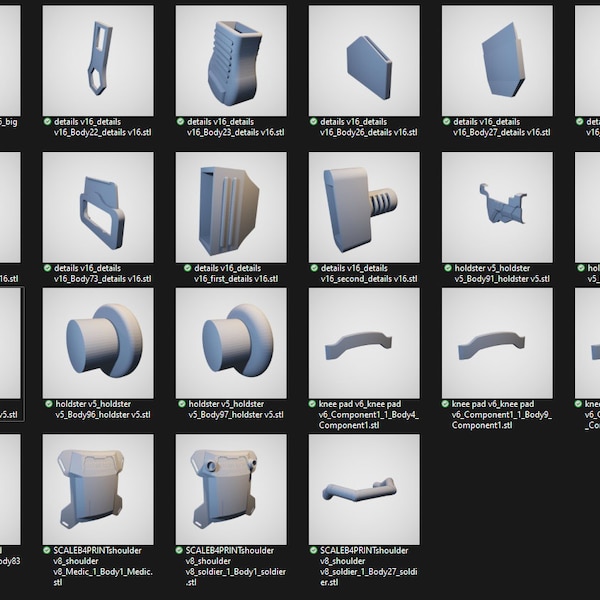Select the holdster v5 Body97 knob thumbnail
Viewport: 600px width, 600px height.
[x=231, y=343]
